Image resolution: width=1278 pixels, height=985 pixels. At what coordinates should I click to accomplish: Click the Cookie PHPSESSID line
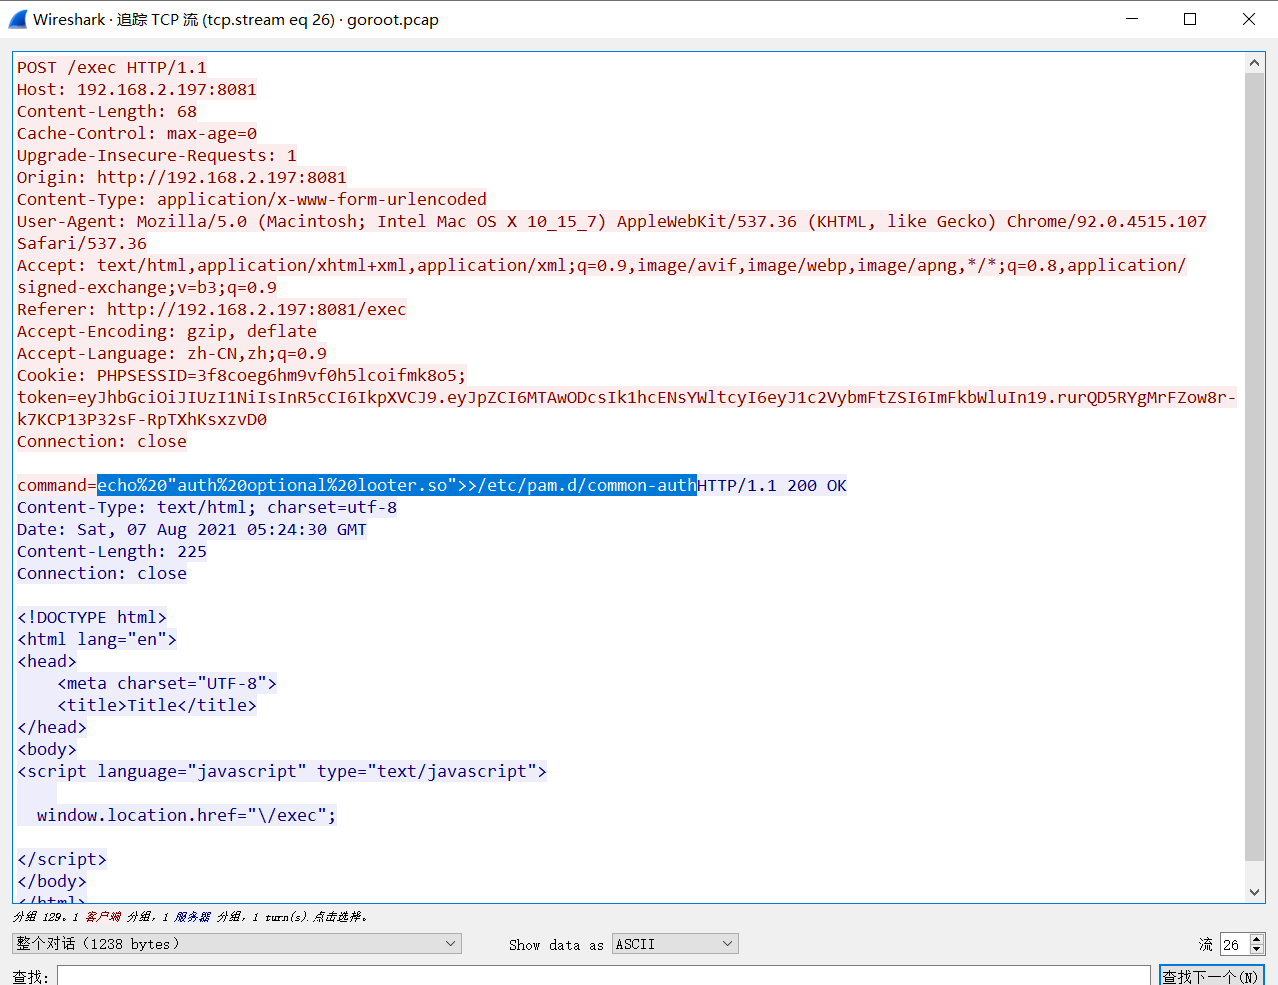click(x=242, y=375)
